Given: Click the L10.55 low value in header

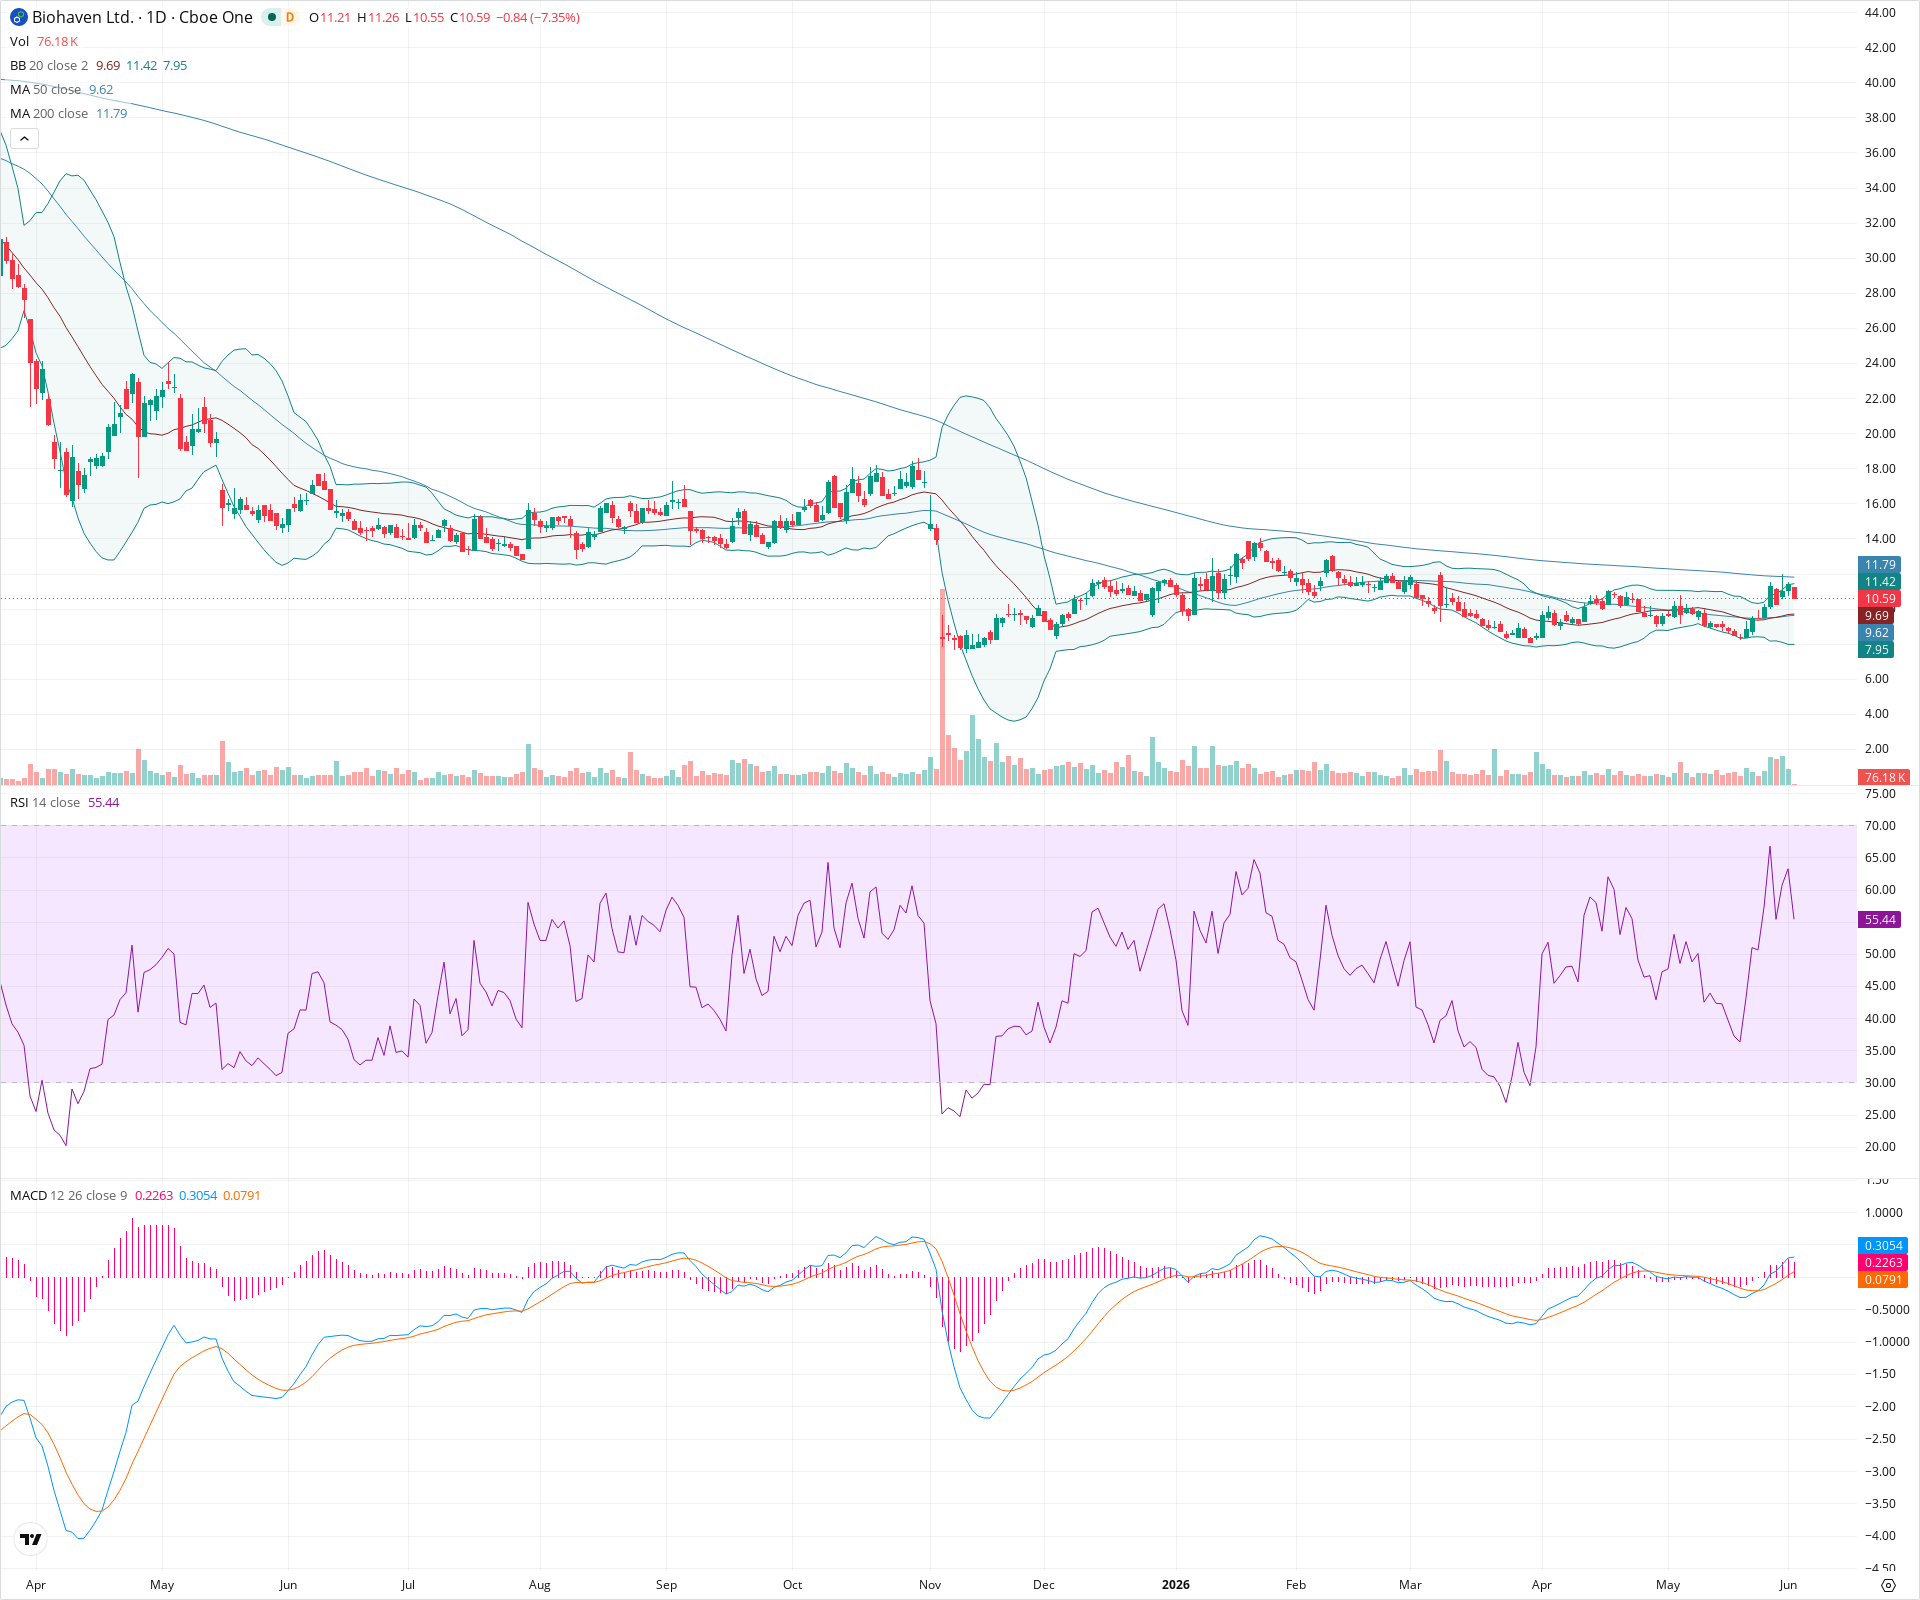Looking at the screenshot, I should pos(425,18).
